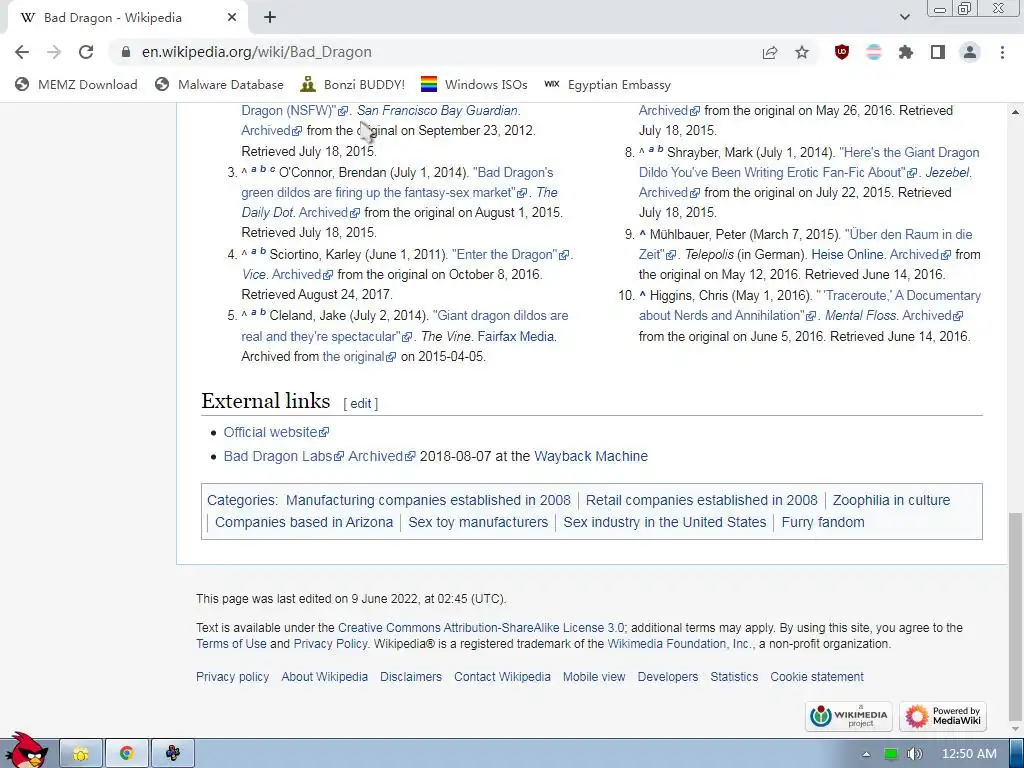Bookmark this page with the star icon
The image size is (1024, 768).
(x=802, y=52)
